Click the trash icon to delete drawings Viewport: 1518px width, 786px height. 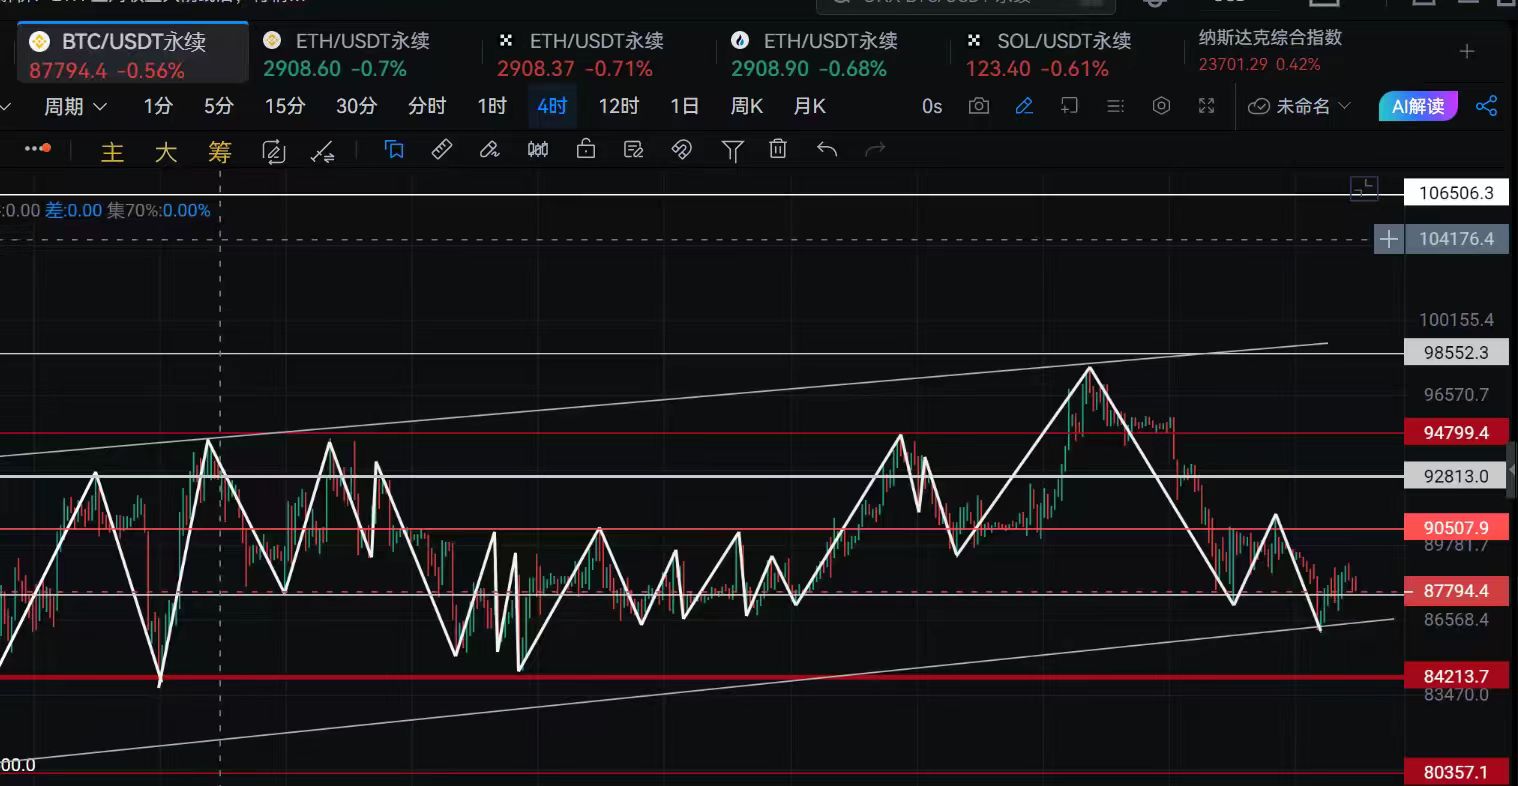pyautogui.click(x=778, y=150)
